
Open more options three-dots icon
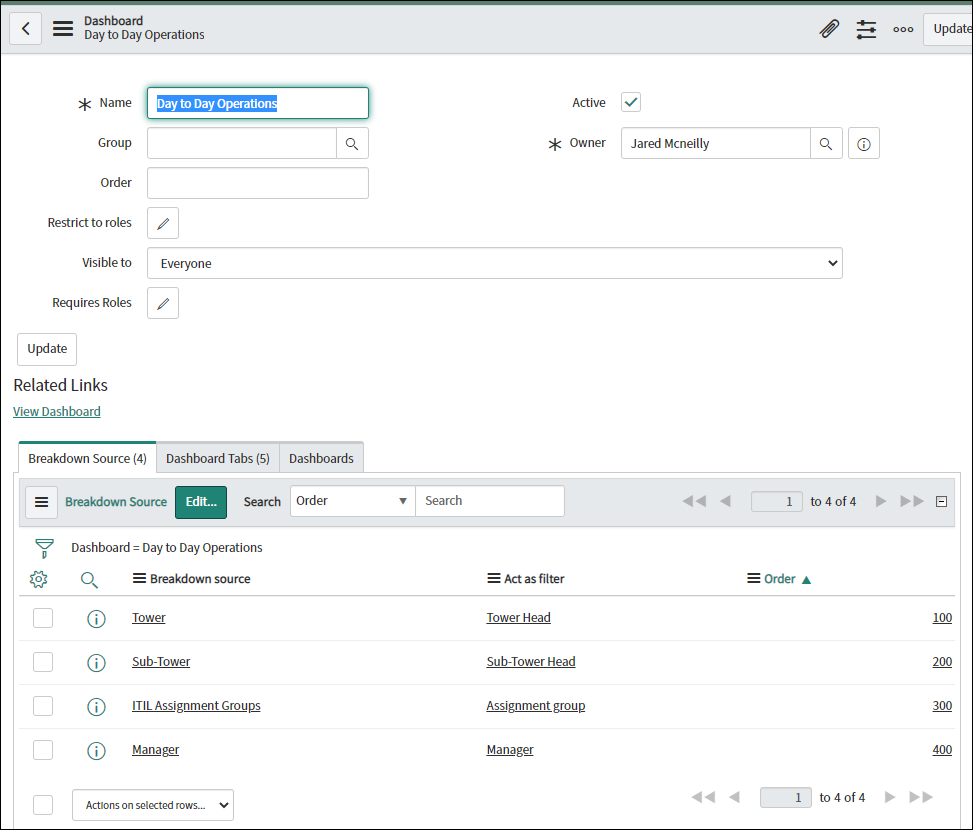pos(903,29)
